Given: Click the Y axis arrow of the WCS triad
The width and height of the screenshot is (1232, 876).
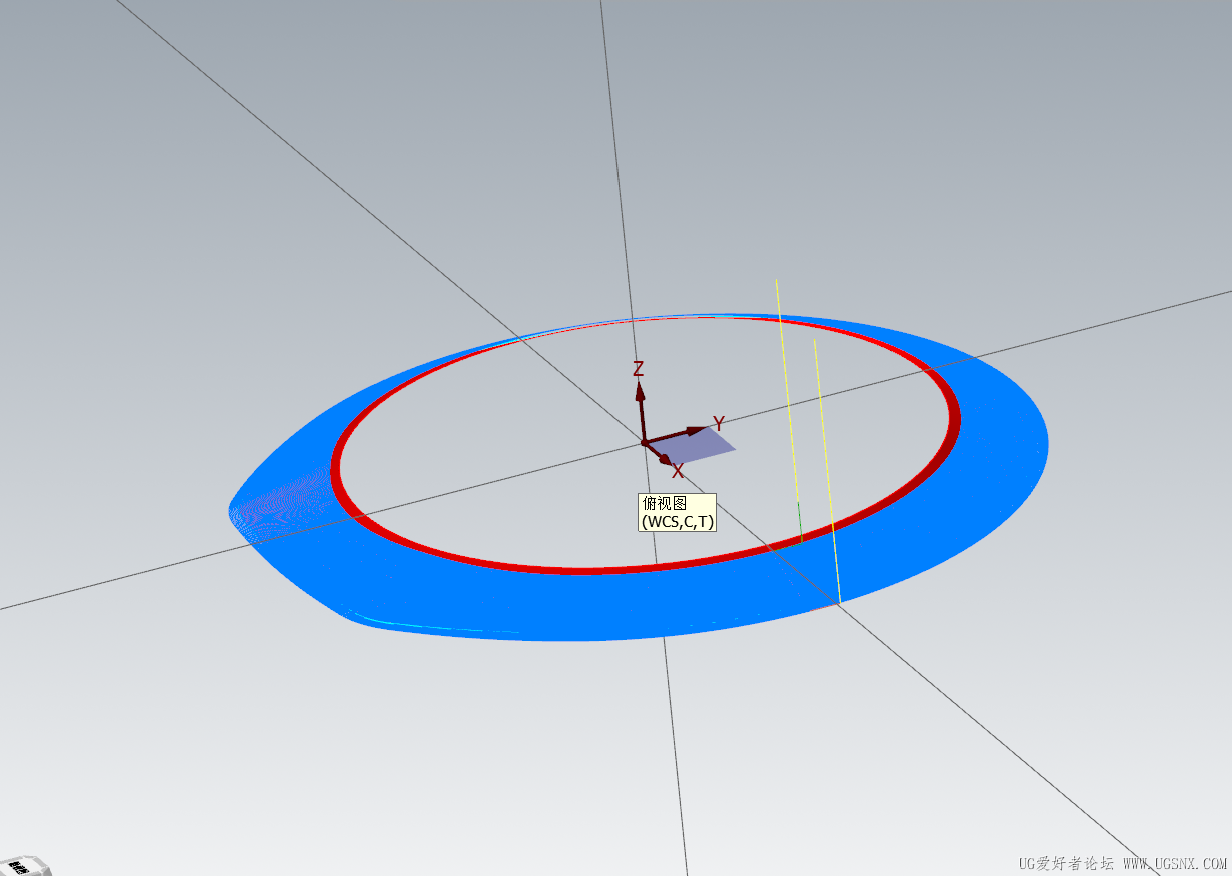Looking at the screenshot, I should click(675, 435).
